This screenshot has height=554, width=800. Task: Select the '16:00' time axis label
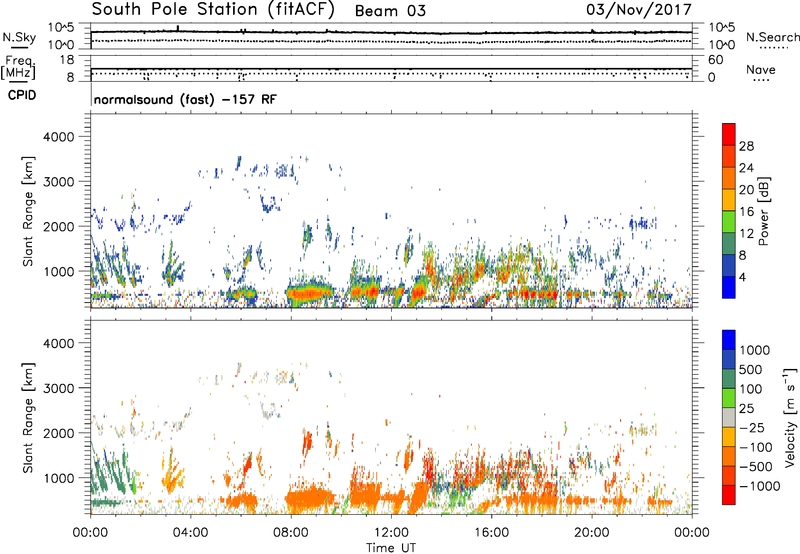(491, 533)
